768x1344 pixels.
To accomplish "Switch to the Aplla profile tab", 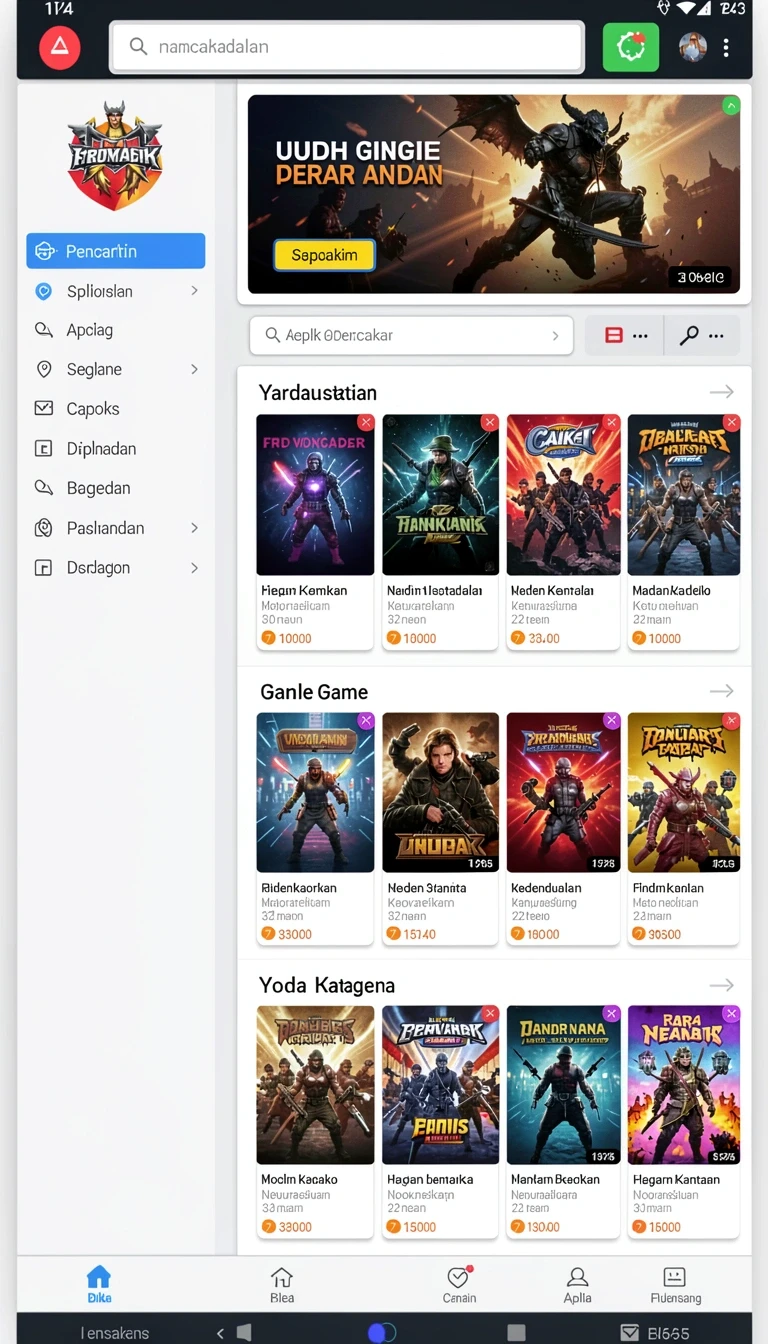I will [577, 1284].
